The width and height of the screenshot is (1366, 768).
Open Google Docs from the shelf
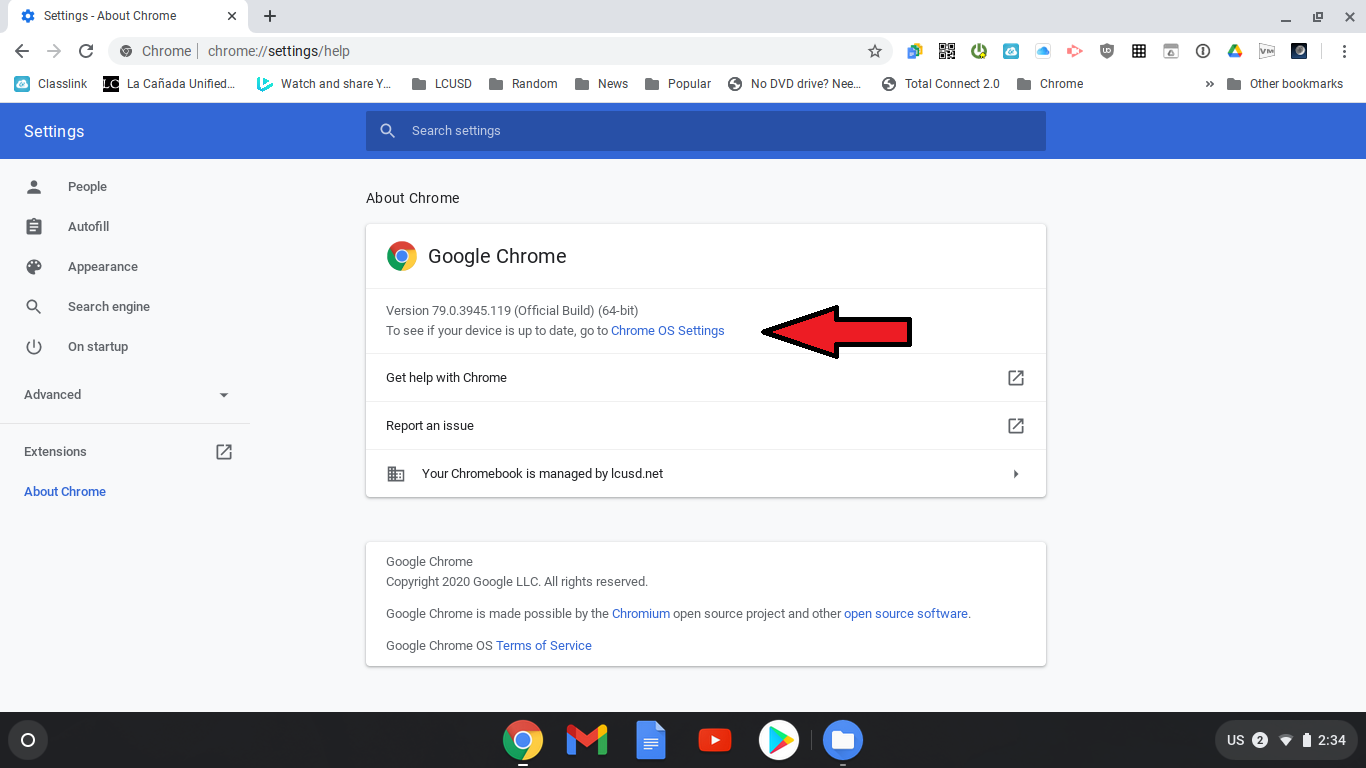point(651,740)
